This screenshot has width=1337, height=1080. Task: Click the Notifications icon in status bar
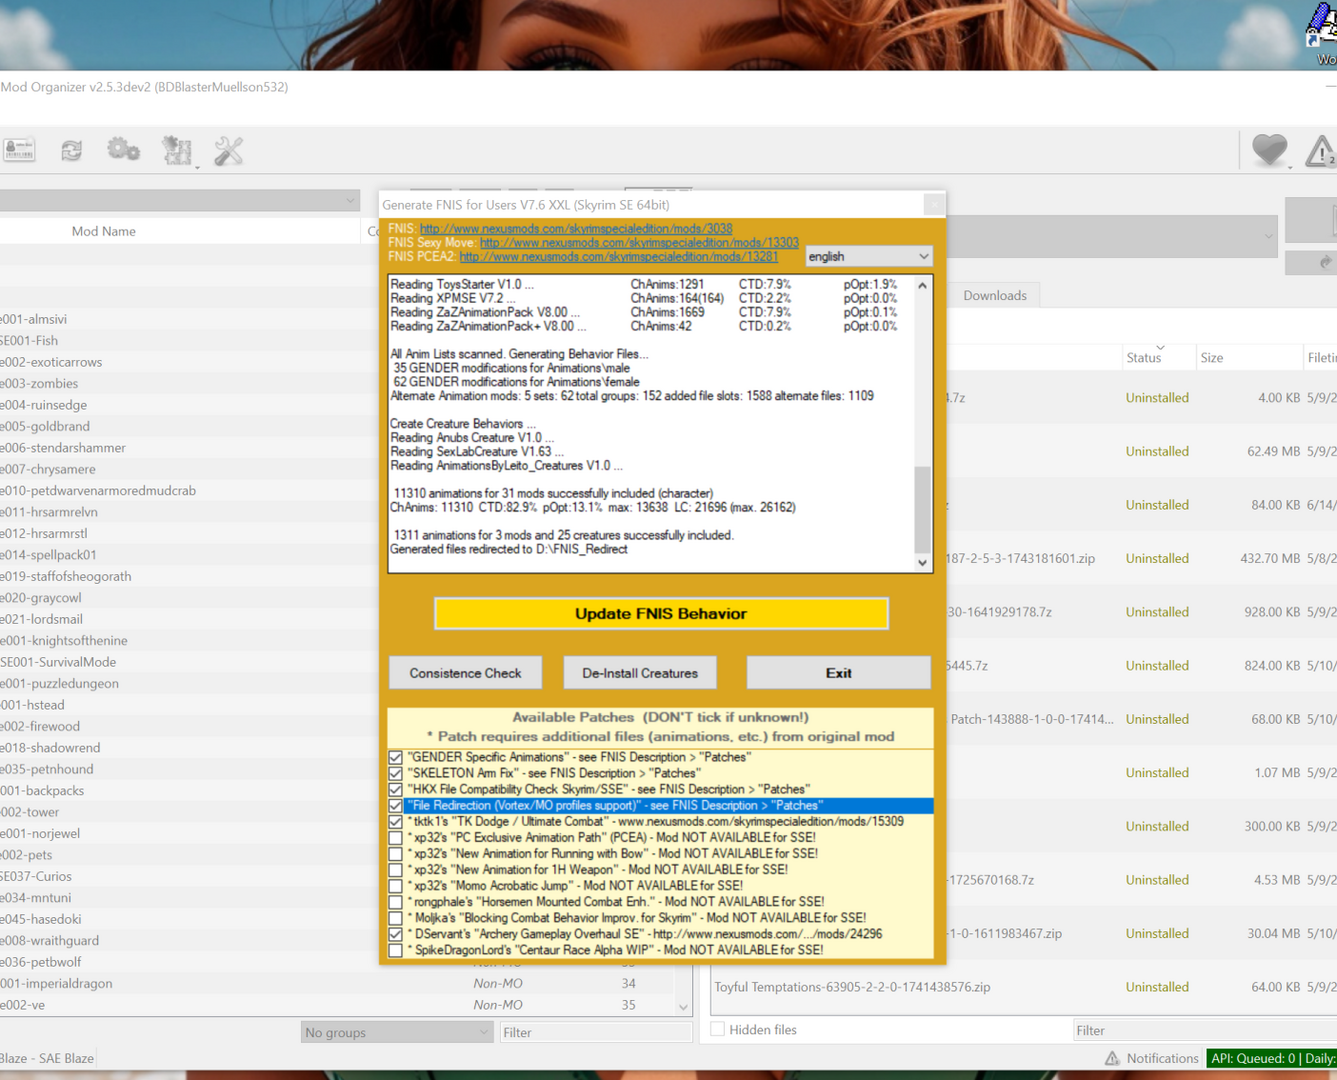pyautogui.click(x=1112, y=1058)
